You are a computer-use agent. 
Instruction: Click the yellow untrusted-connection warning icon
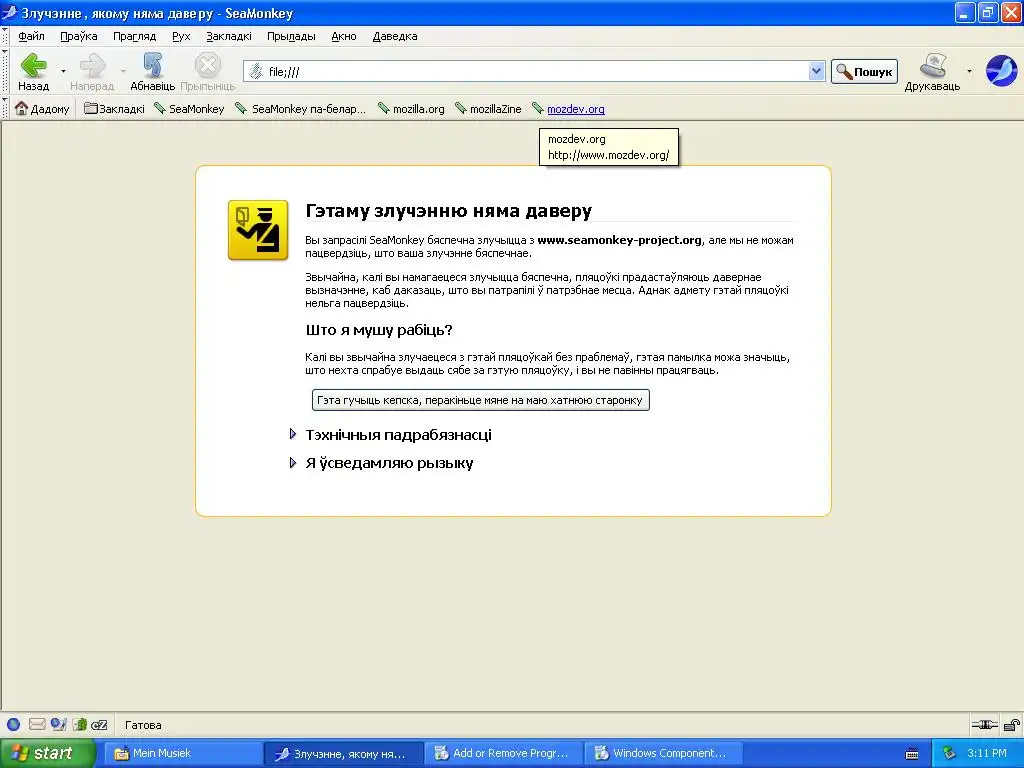click(258, 230)
